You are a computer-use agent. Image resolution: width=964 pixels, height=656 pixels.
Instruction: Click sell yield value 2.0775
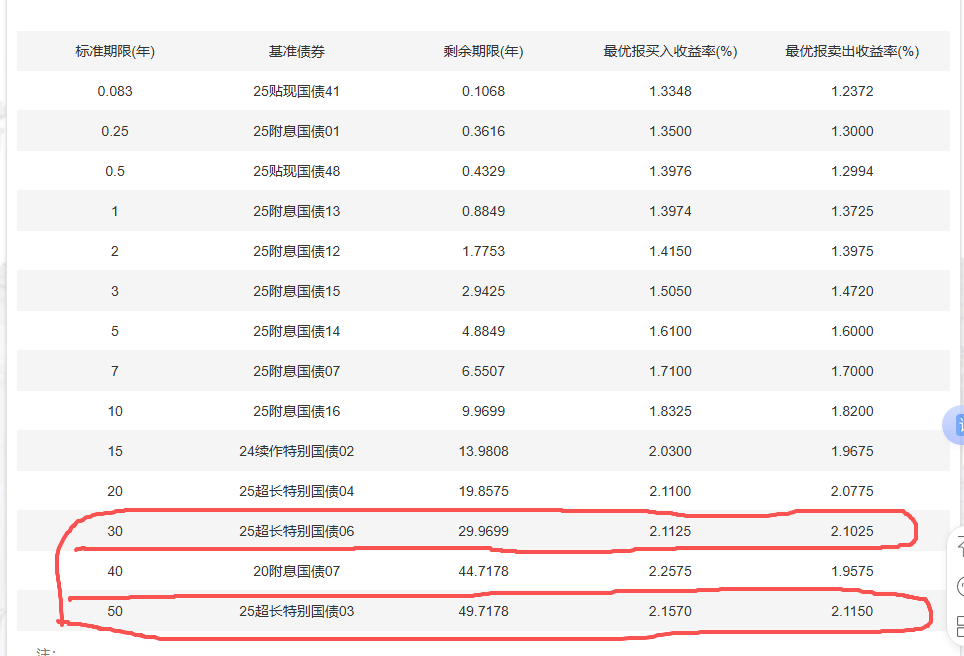(852, 491)
